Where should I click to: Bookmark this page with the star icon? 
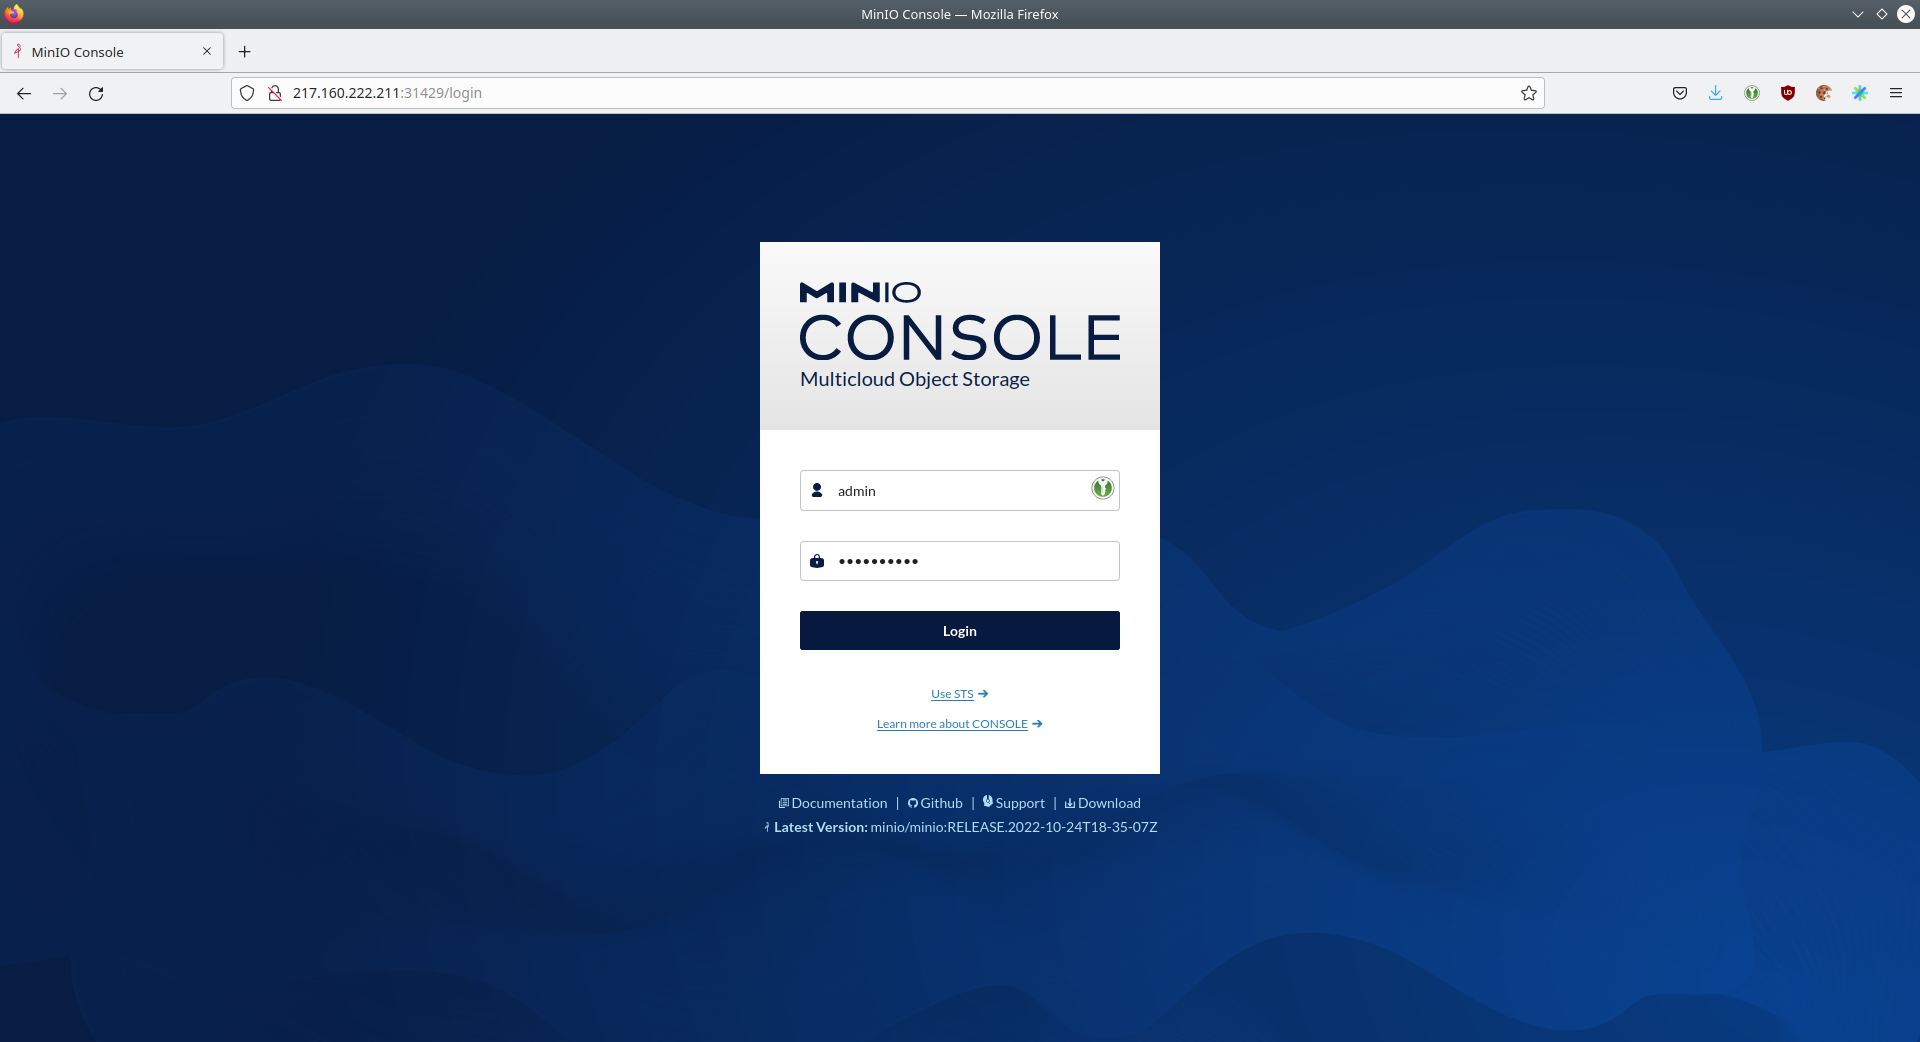[x=1528, y=93]
